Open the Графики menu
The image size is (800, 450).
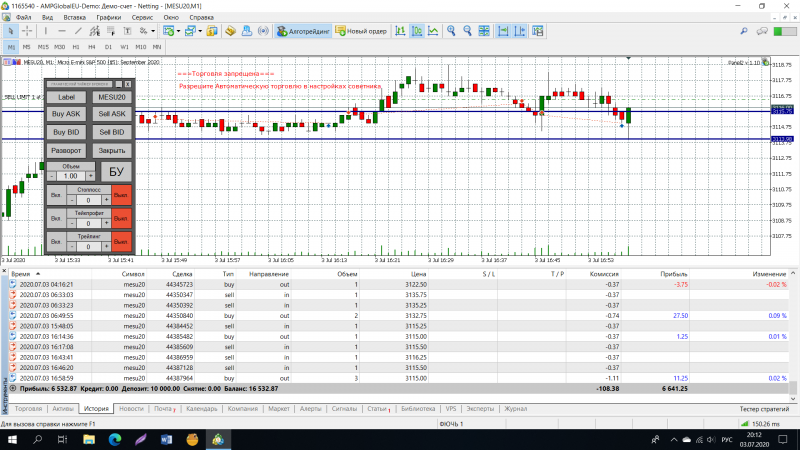coord(109,17)
